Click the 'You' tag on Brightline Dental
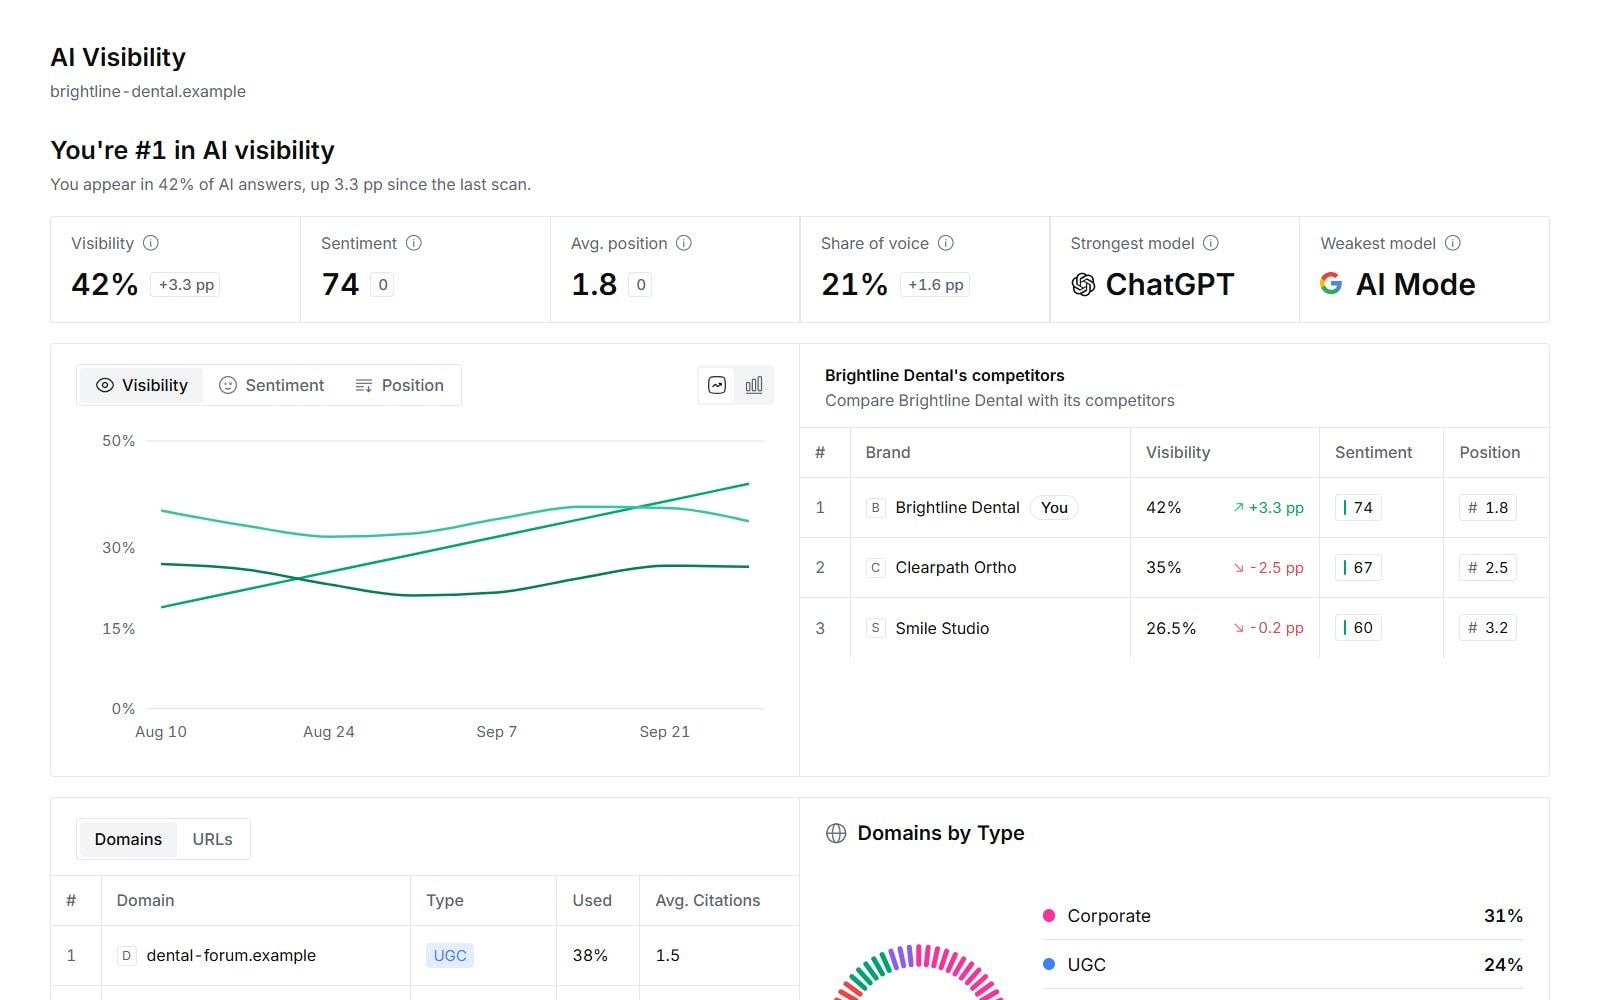Screen dimensions: 1600x1000 pos(1054,508)
